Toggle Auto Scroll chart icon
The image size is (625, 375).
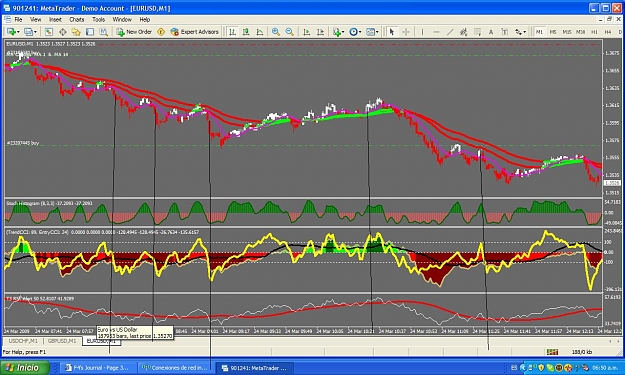click(307, 32)
